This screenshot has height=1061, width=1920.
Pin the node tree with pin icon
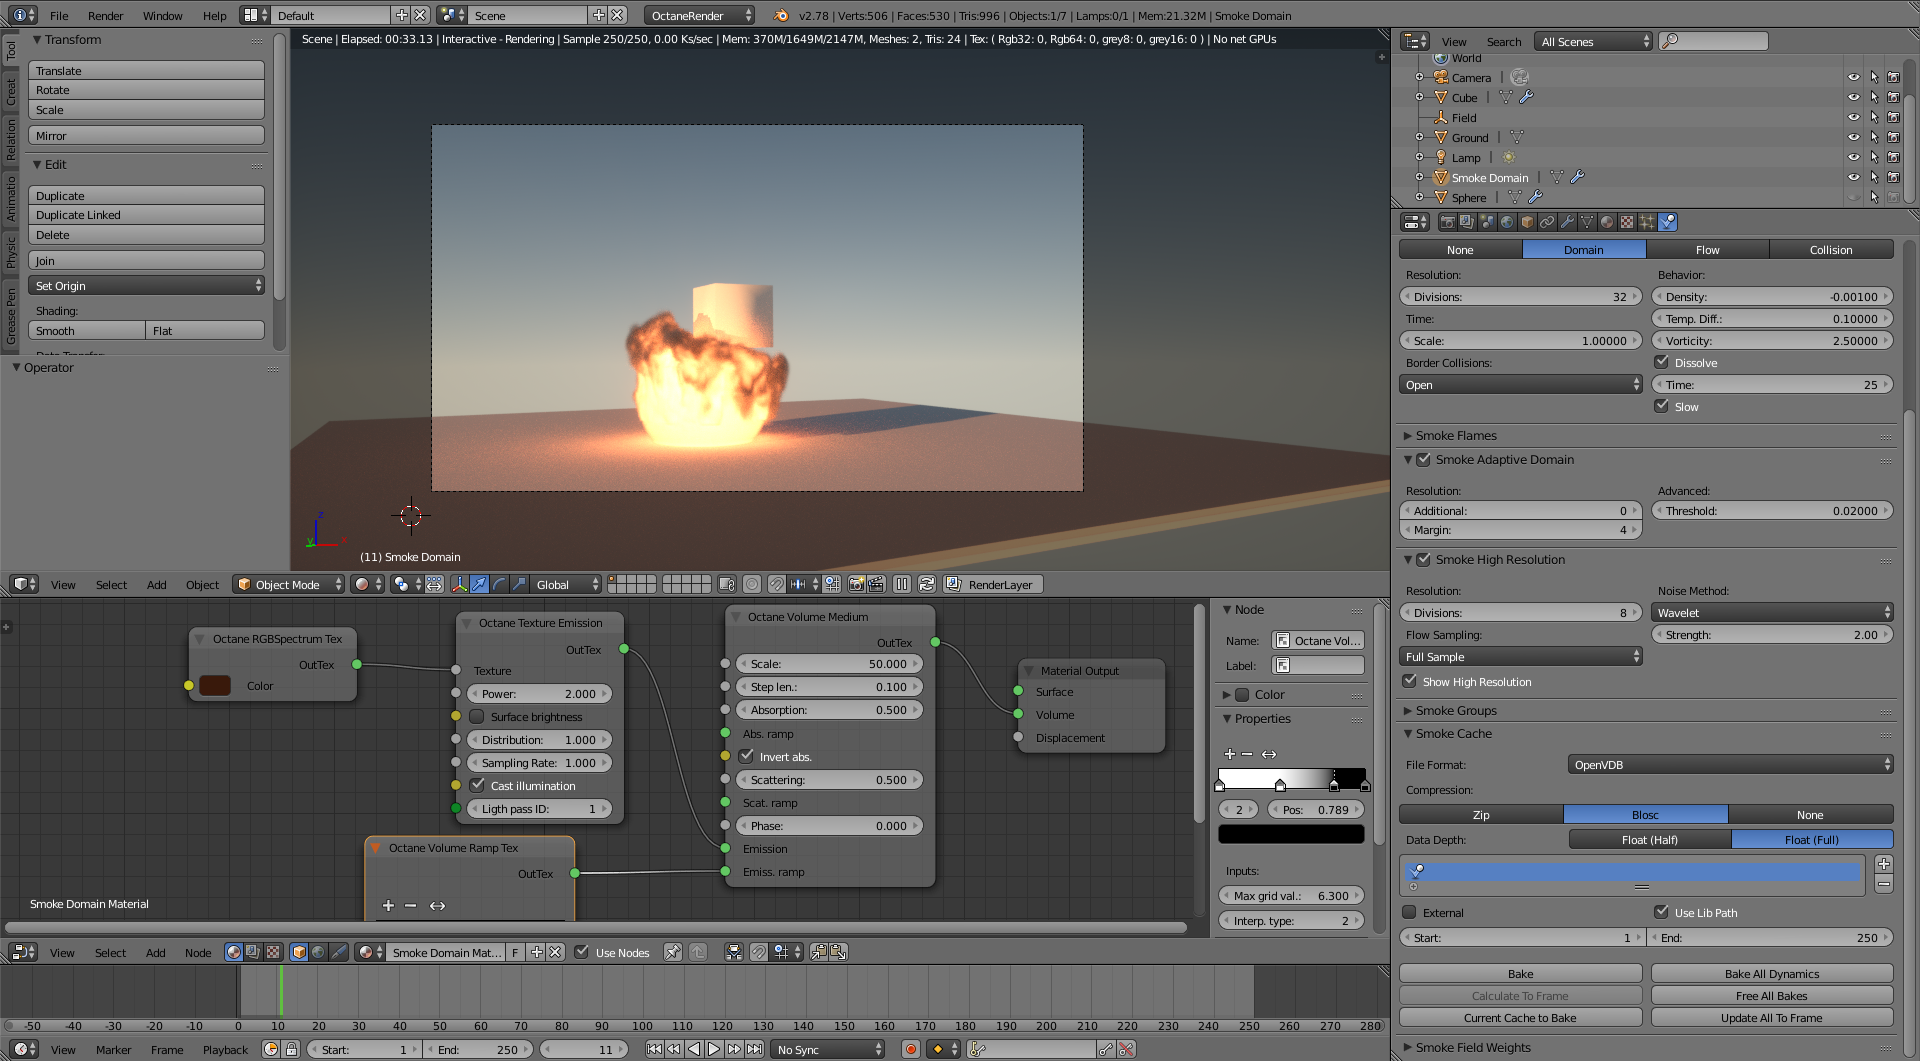tap(673, 952)
